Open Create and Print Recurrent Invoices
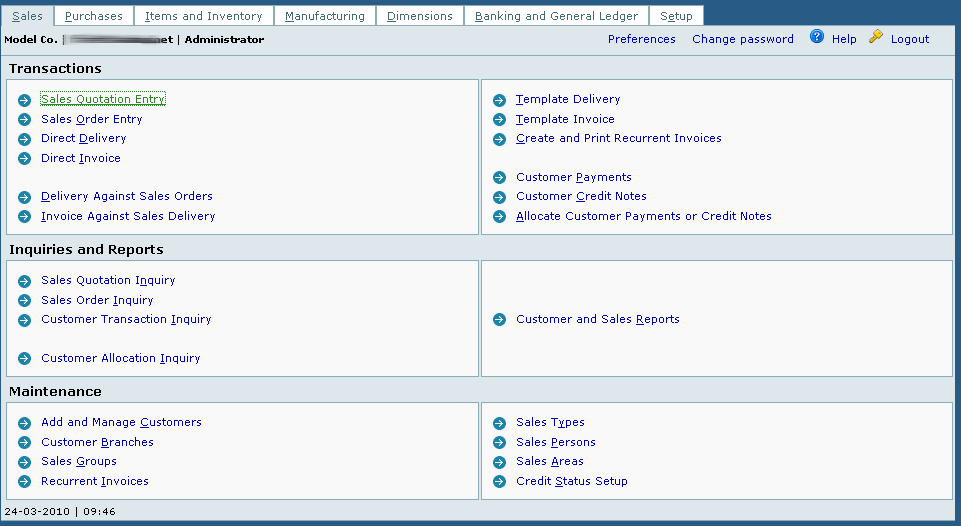The width and height of the screenshot is (961, 526). (x=619, y=139)
